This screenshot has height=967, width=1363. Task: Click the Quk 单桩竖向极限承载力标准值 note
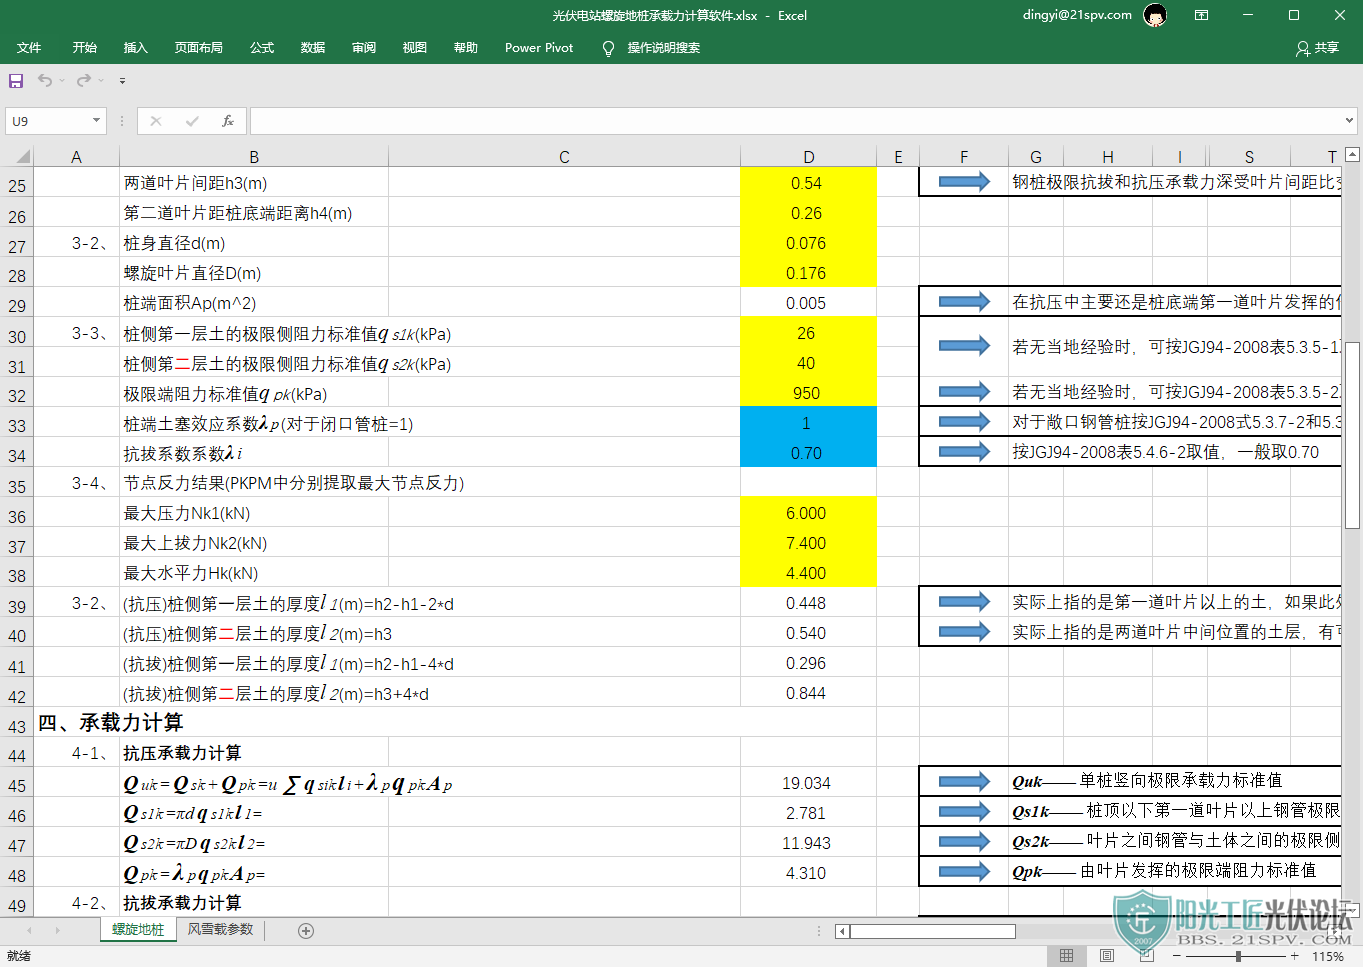[x=1147, y=780]
